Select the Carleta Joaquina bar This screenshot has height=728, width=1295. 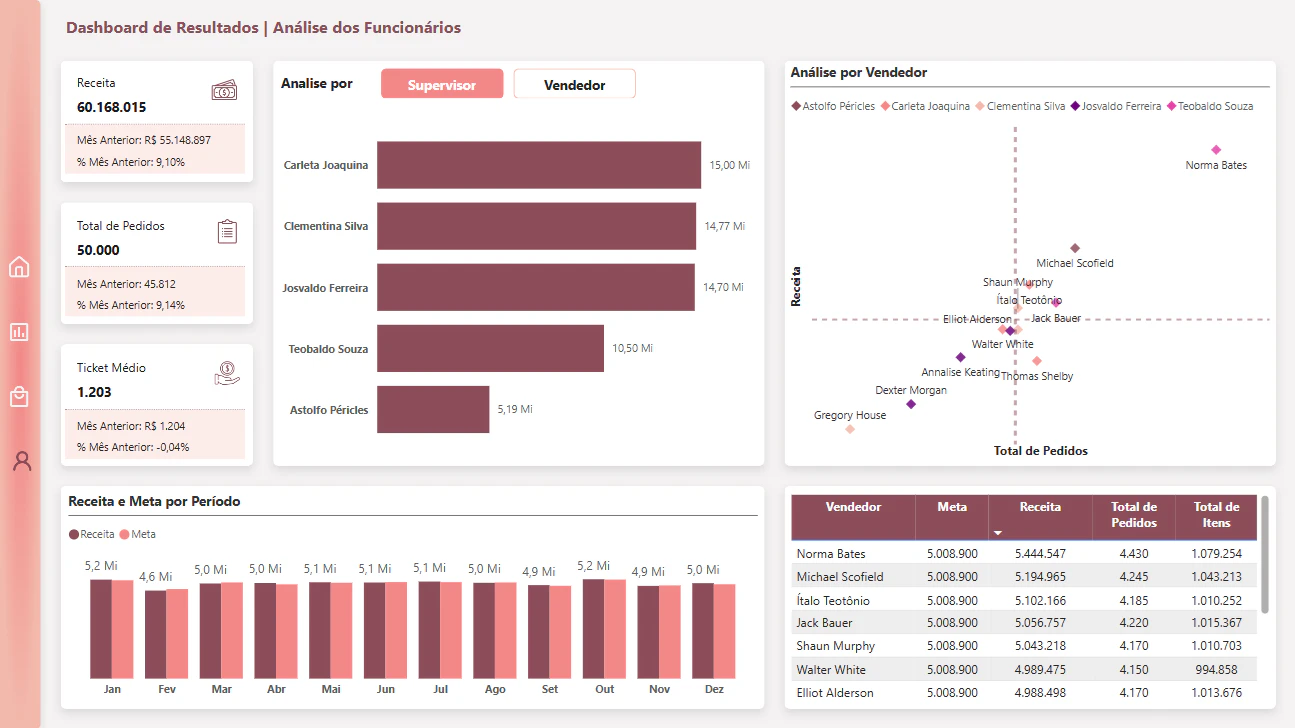tap(539, 165)
